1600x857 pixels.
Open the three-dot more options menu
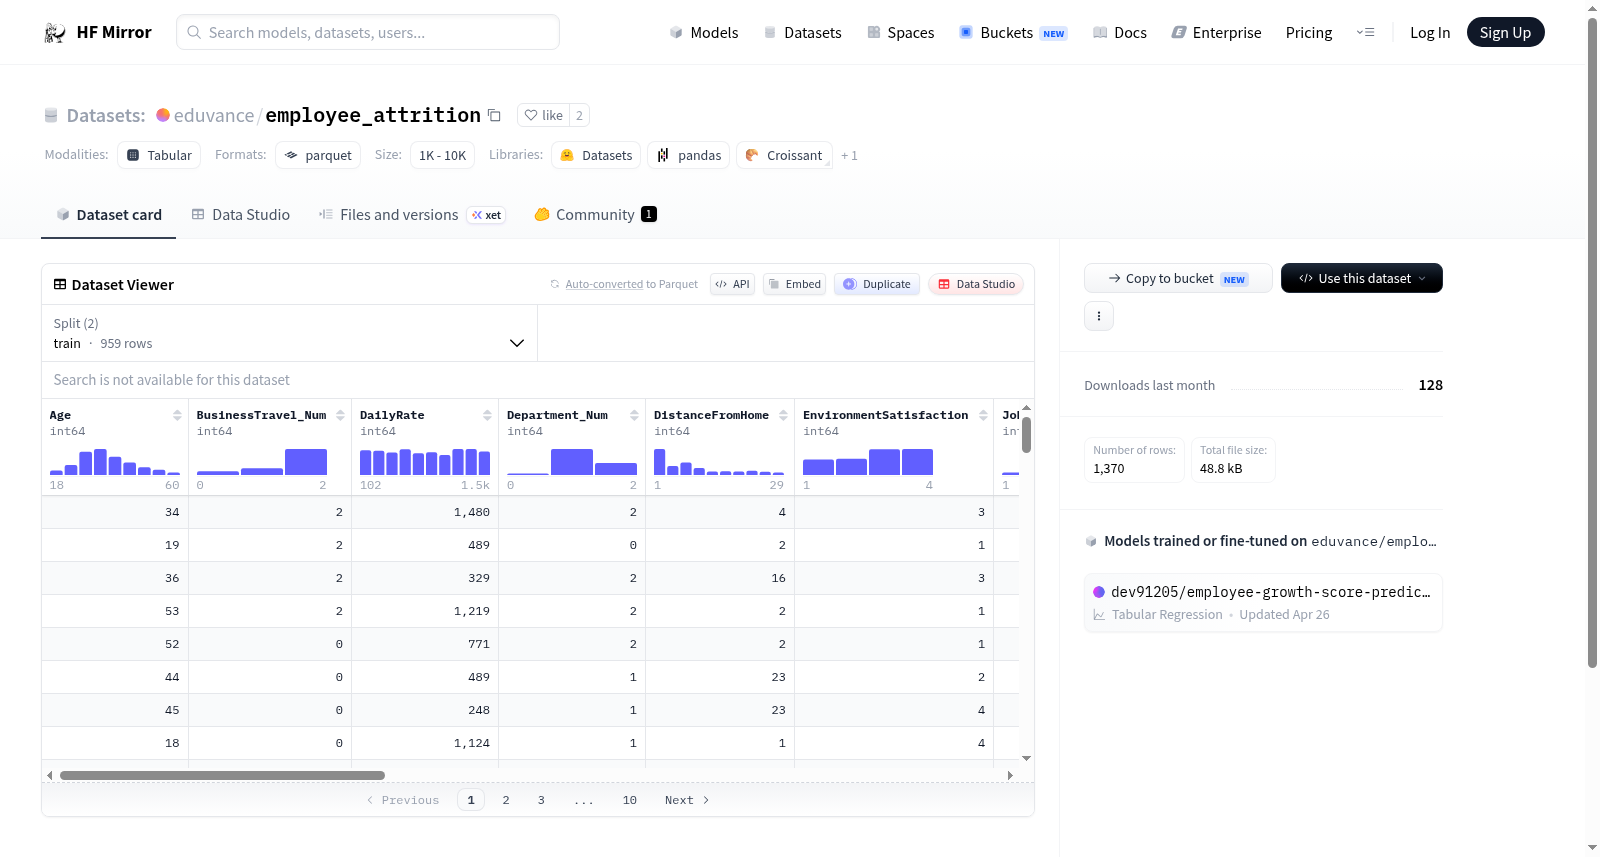[1099, 316]
